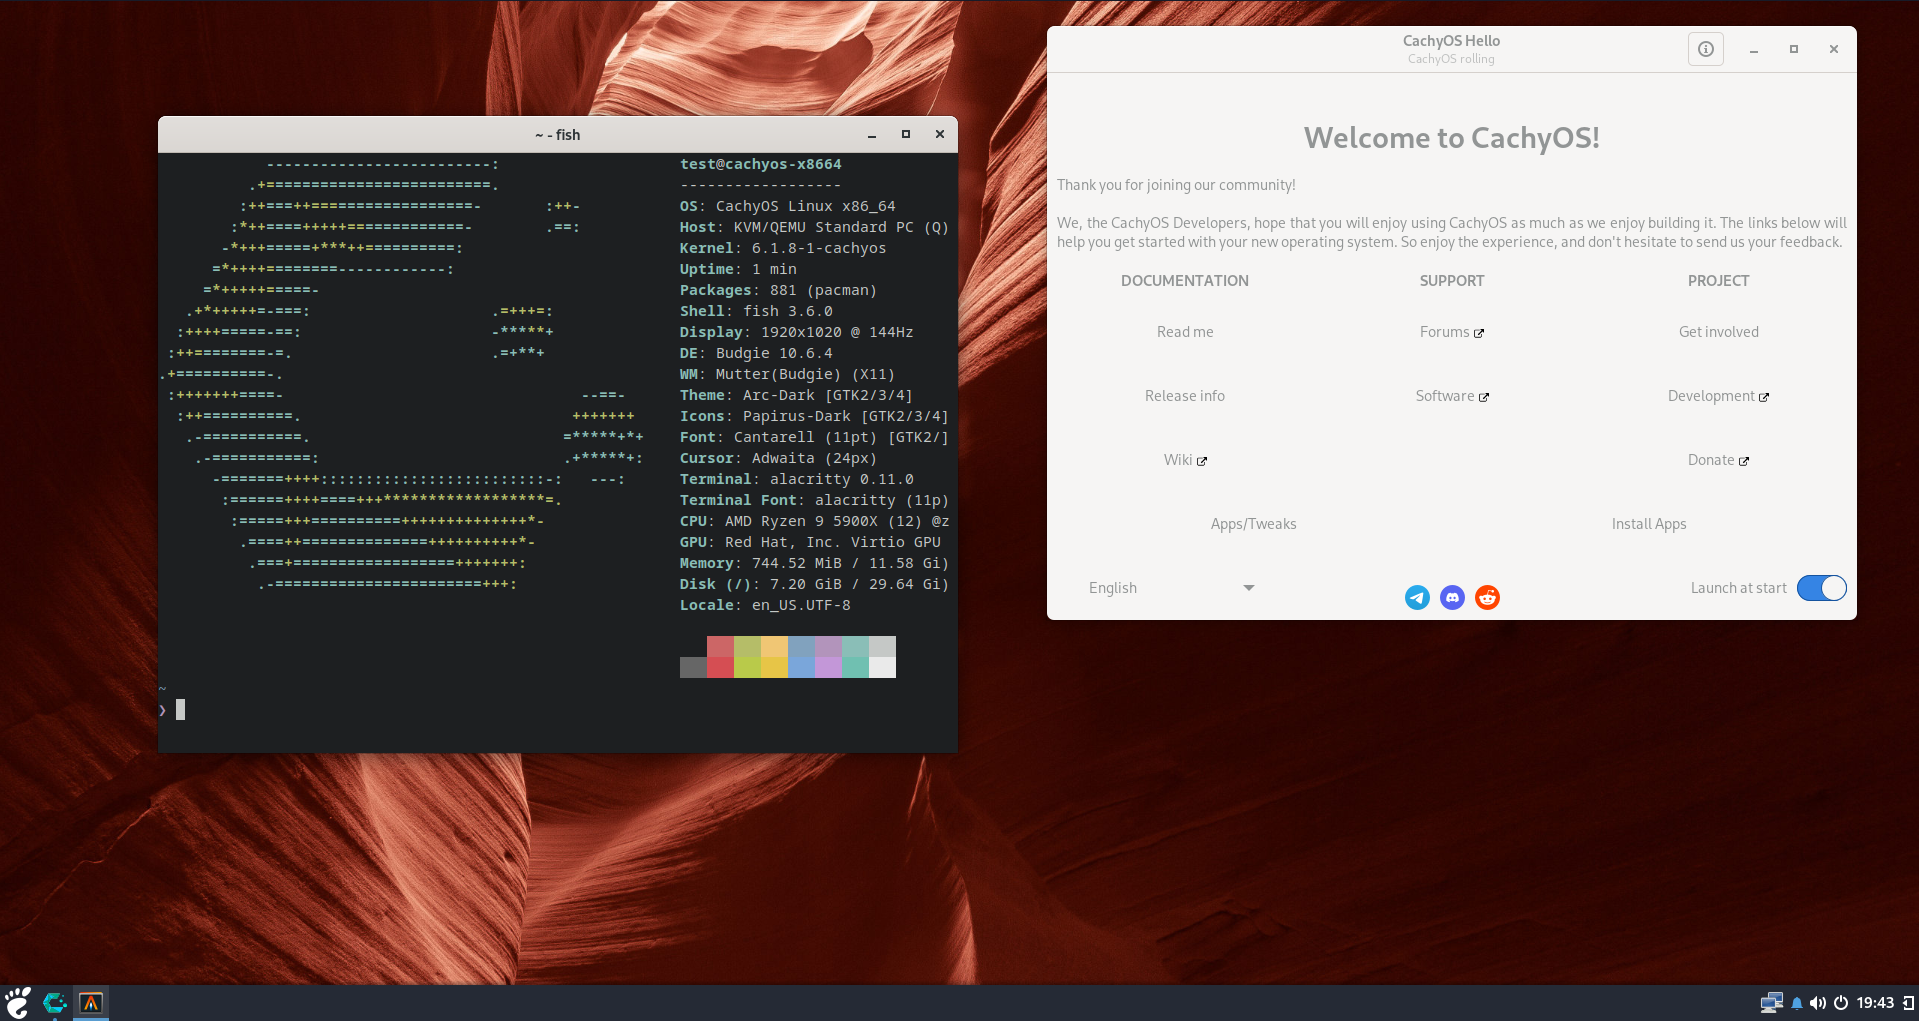Click the Install Apps button

coord(1648,524)
